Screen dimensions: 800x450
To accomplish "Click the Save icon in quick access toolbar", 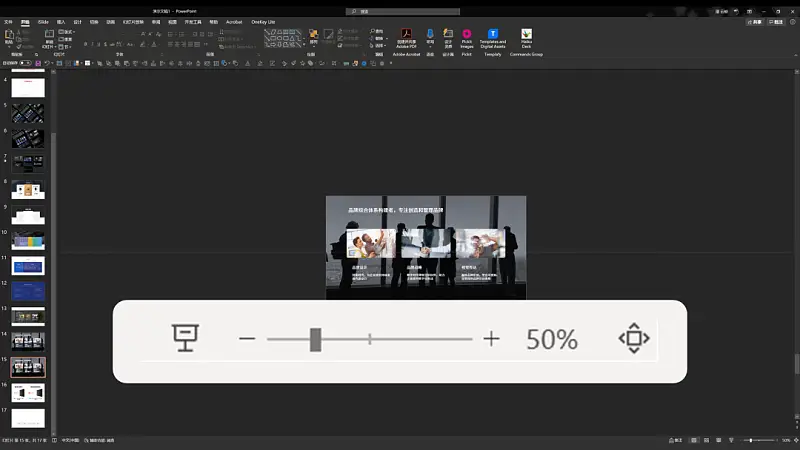I will point(38,63).
